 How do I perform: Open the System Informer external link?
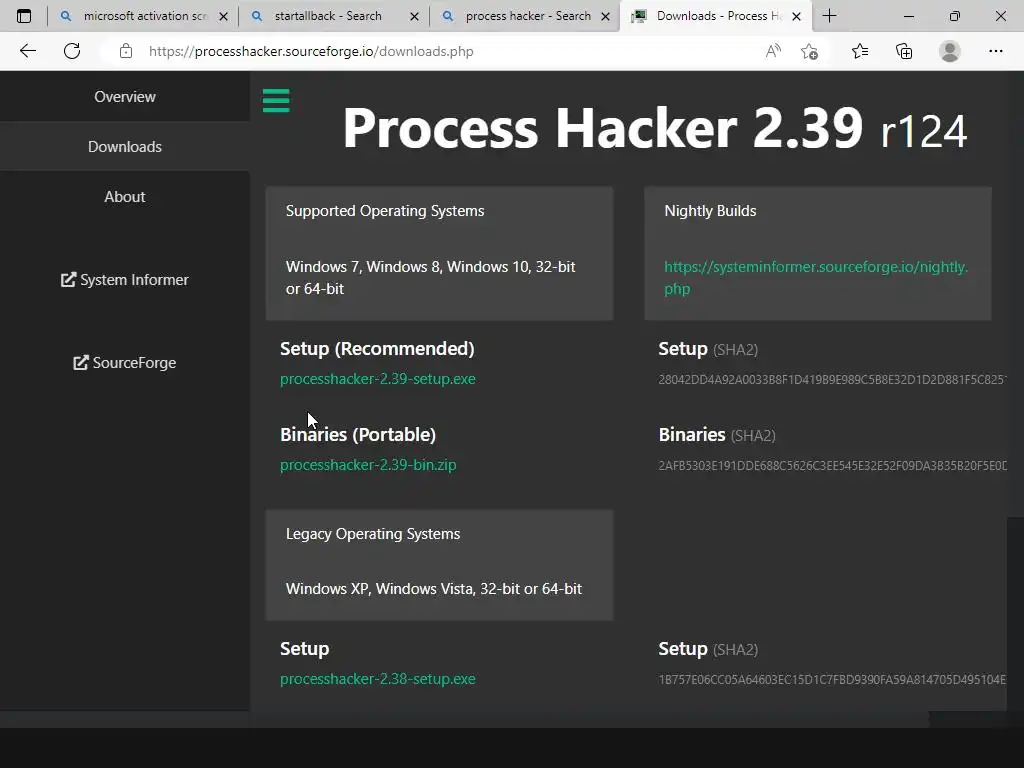[125, 280]
